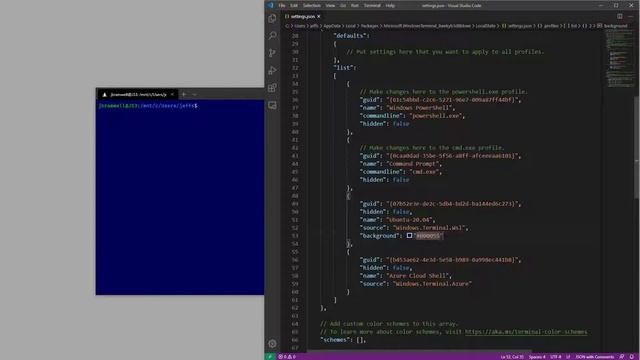Open the Terminal menu
This screenshot has height=360, width=640.
point(372,6)
